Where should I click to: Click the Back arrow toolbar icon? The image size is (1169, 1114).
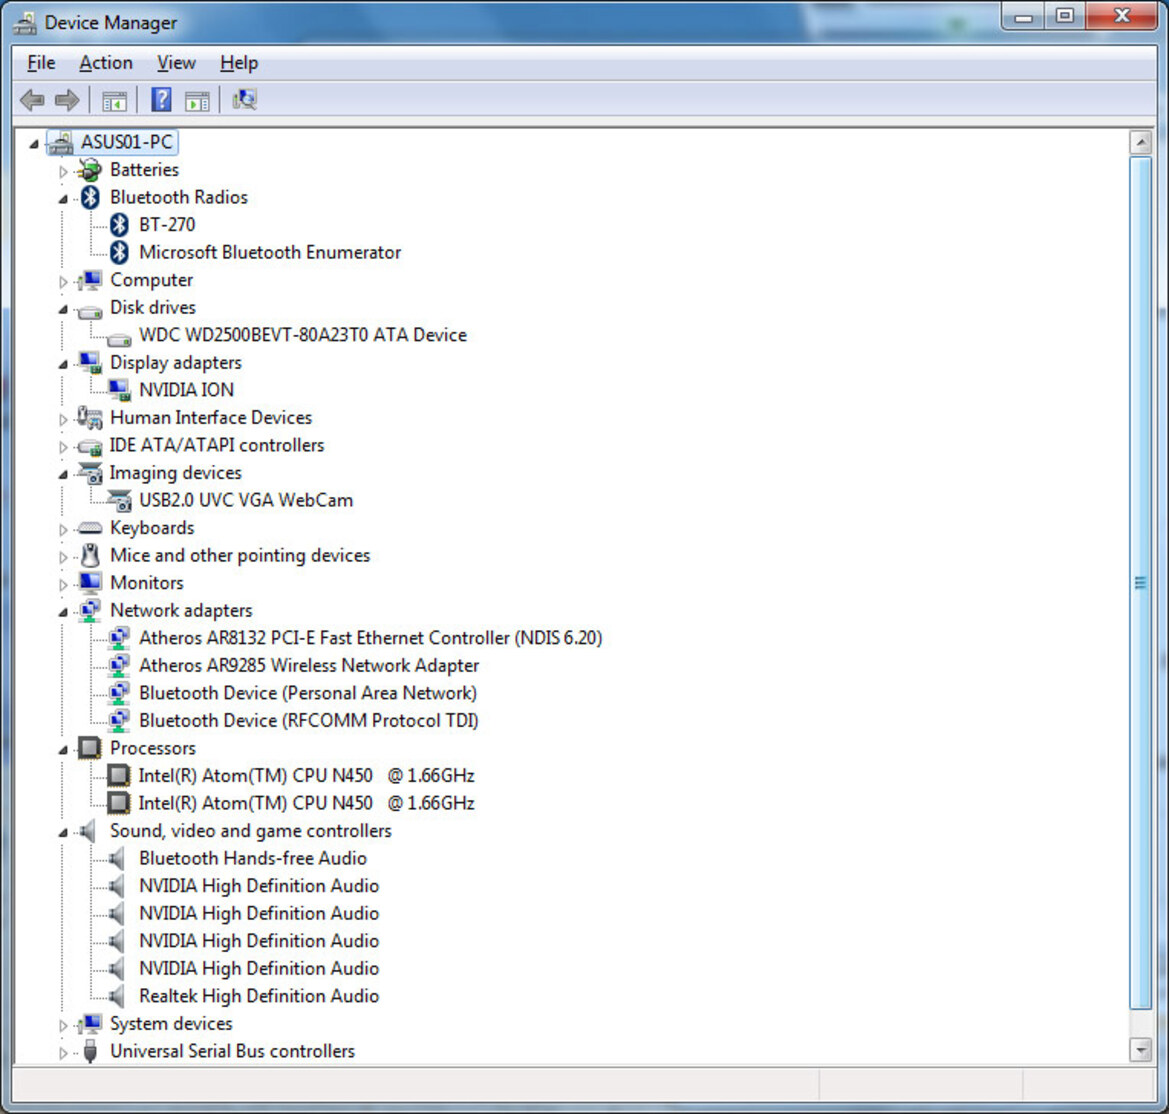[32, 100]
